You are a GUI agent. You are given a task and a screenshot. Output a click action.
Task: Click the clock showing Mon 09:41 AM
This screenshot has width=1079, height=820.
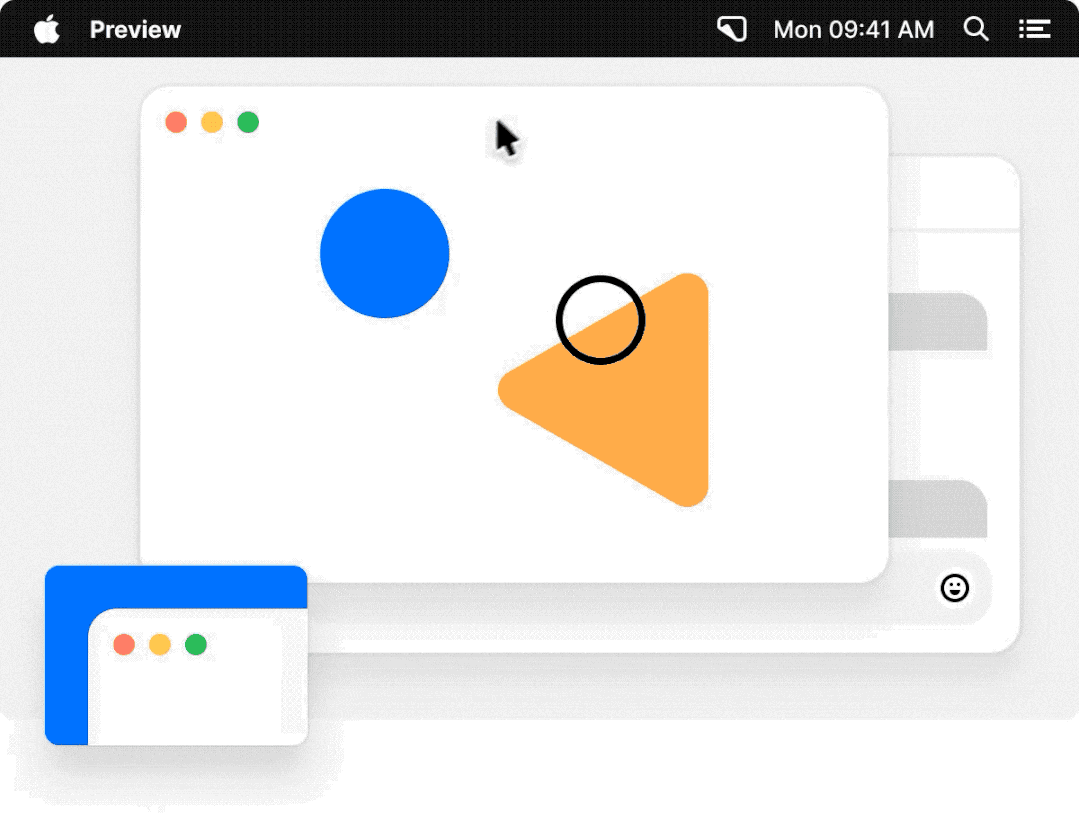click(854, 29)
